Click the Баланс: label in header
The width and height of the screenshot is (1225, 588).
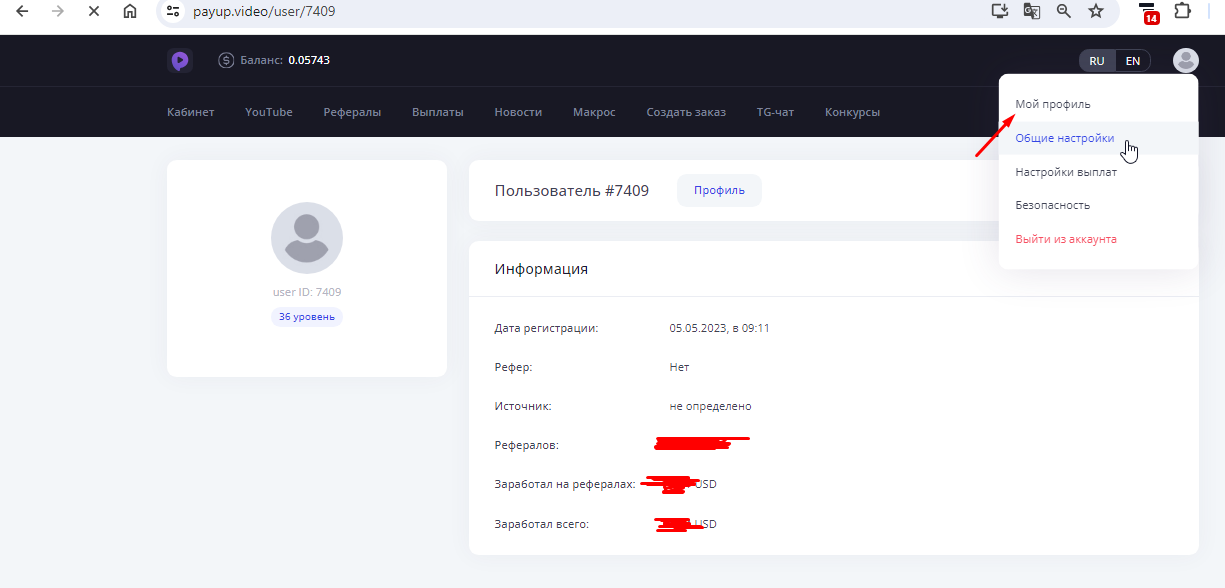pyautogui.click(x=262, y=60)
